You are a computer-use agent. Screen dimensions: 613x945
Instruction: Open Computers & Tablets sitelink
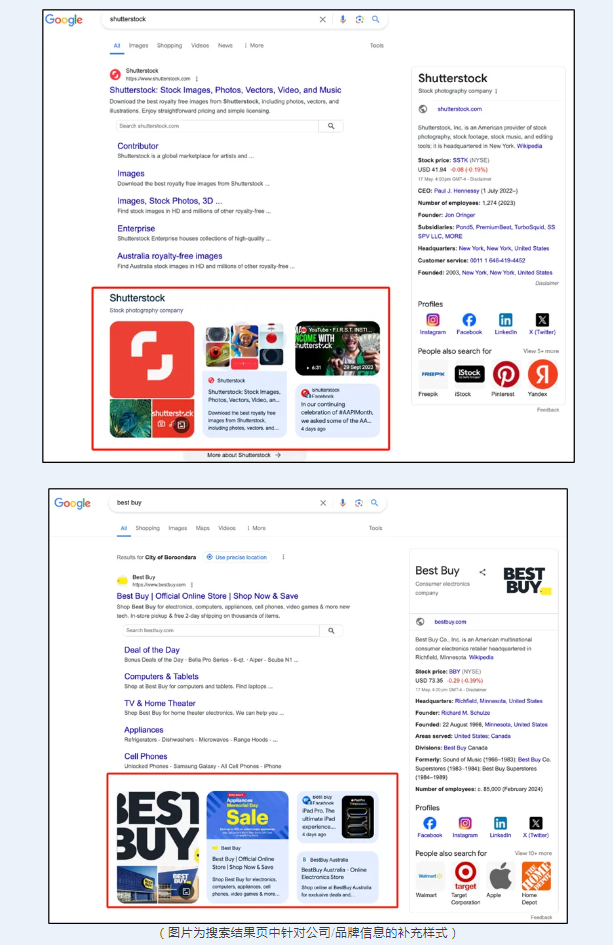click(162, 676)
